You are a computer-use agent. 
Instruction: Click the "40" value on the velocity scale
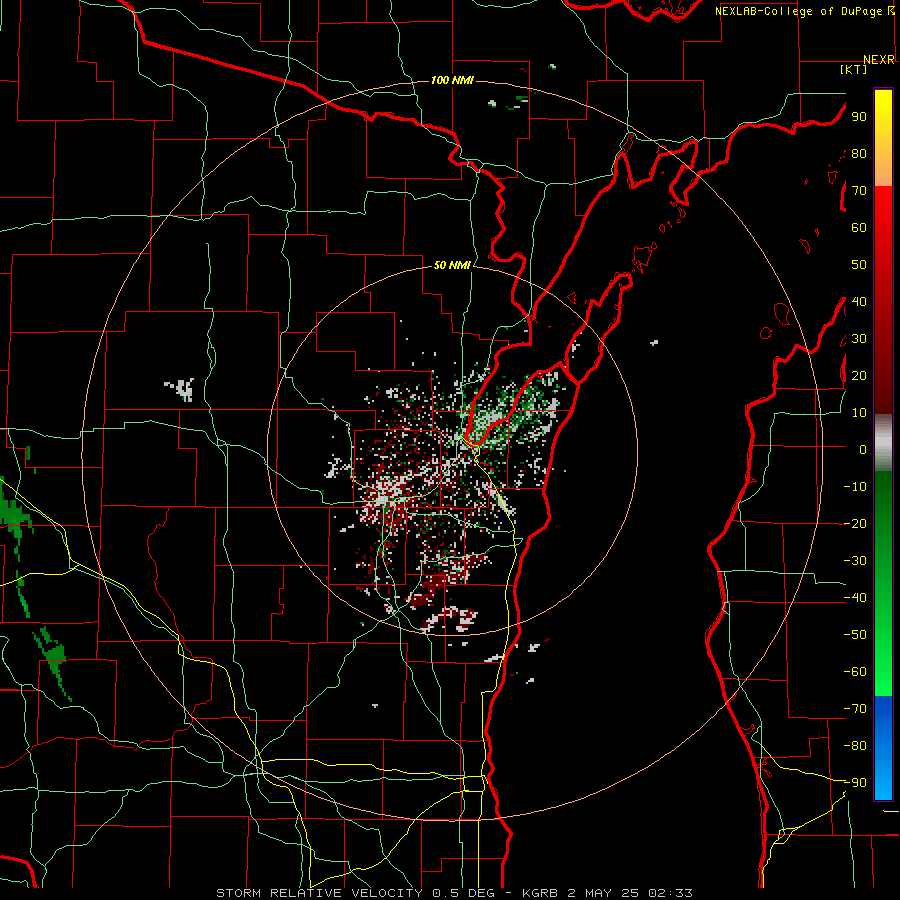[859, 301]
